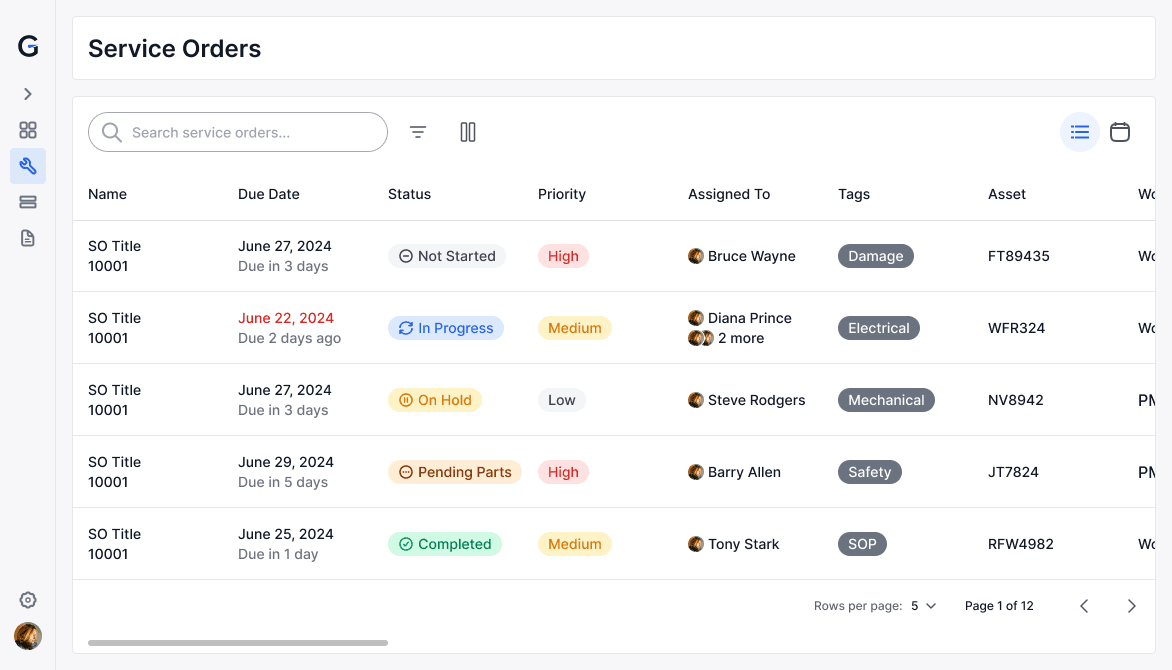The width and height of the screenshot is (1172, 670).
Task: Go to the next page
Action: point(1132,606)
